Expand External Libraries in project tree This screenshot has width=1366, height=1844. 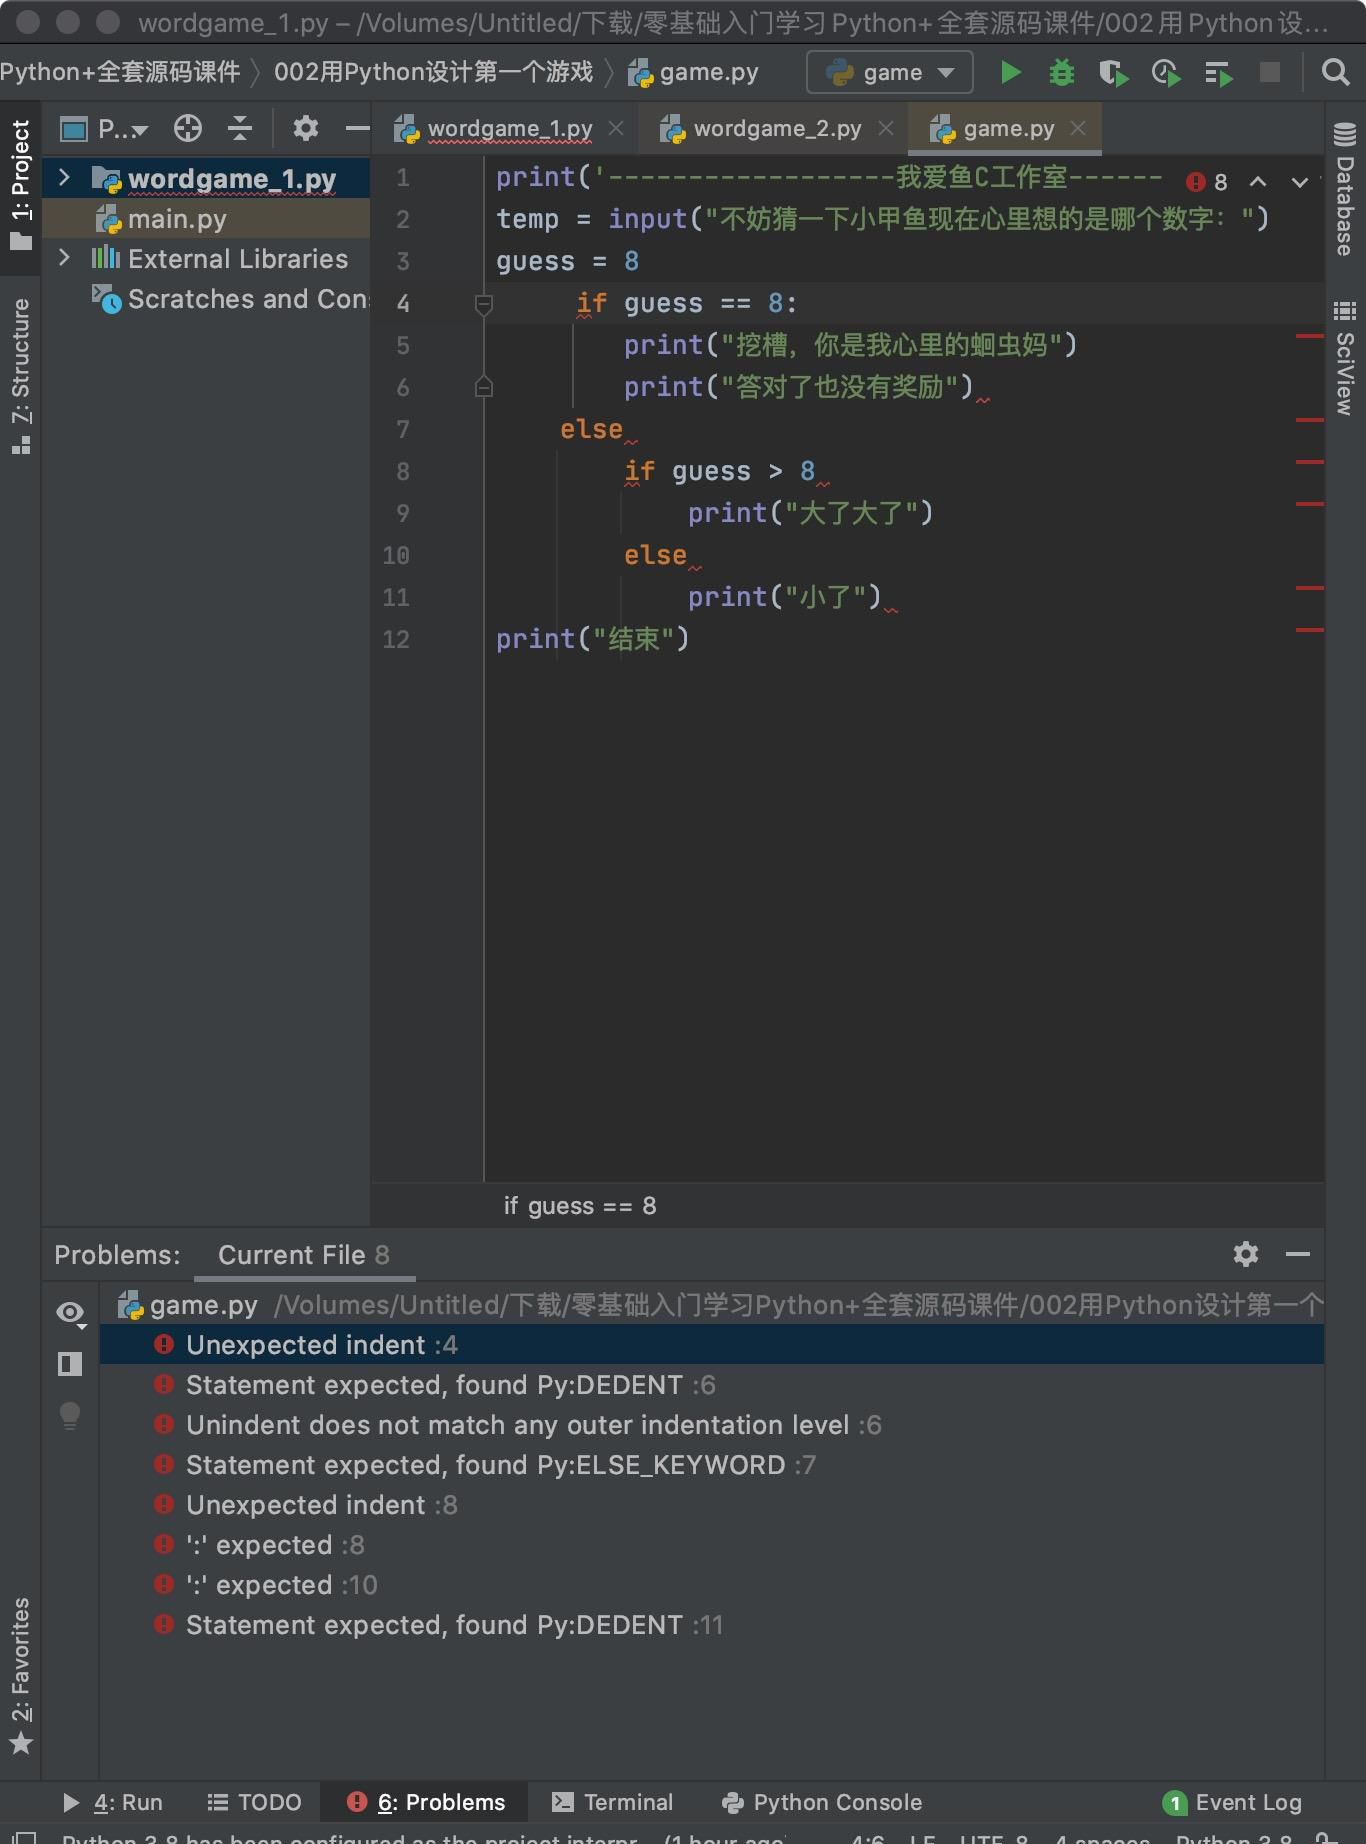tap(65, 258)
